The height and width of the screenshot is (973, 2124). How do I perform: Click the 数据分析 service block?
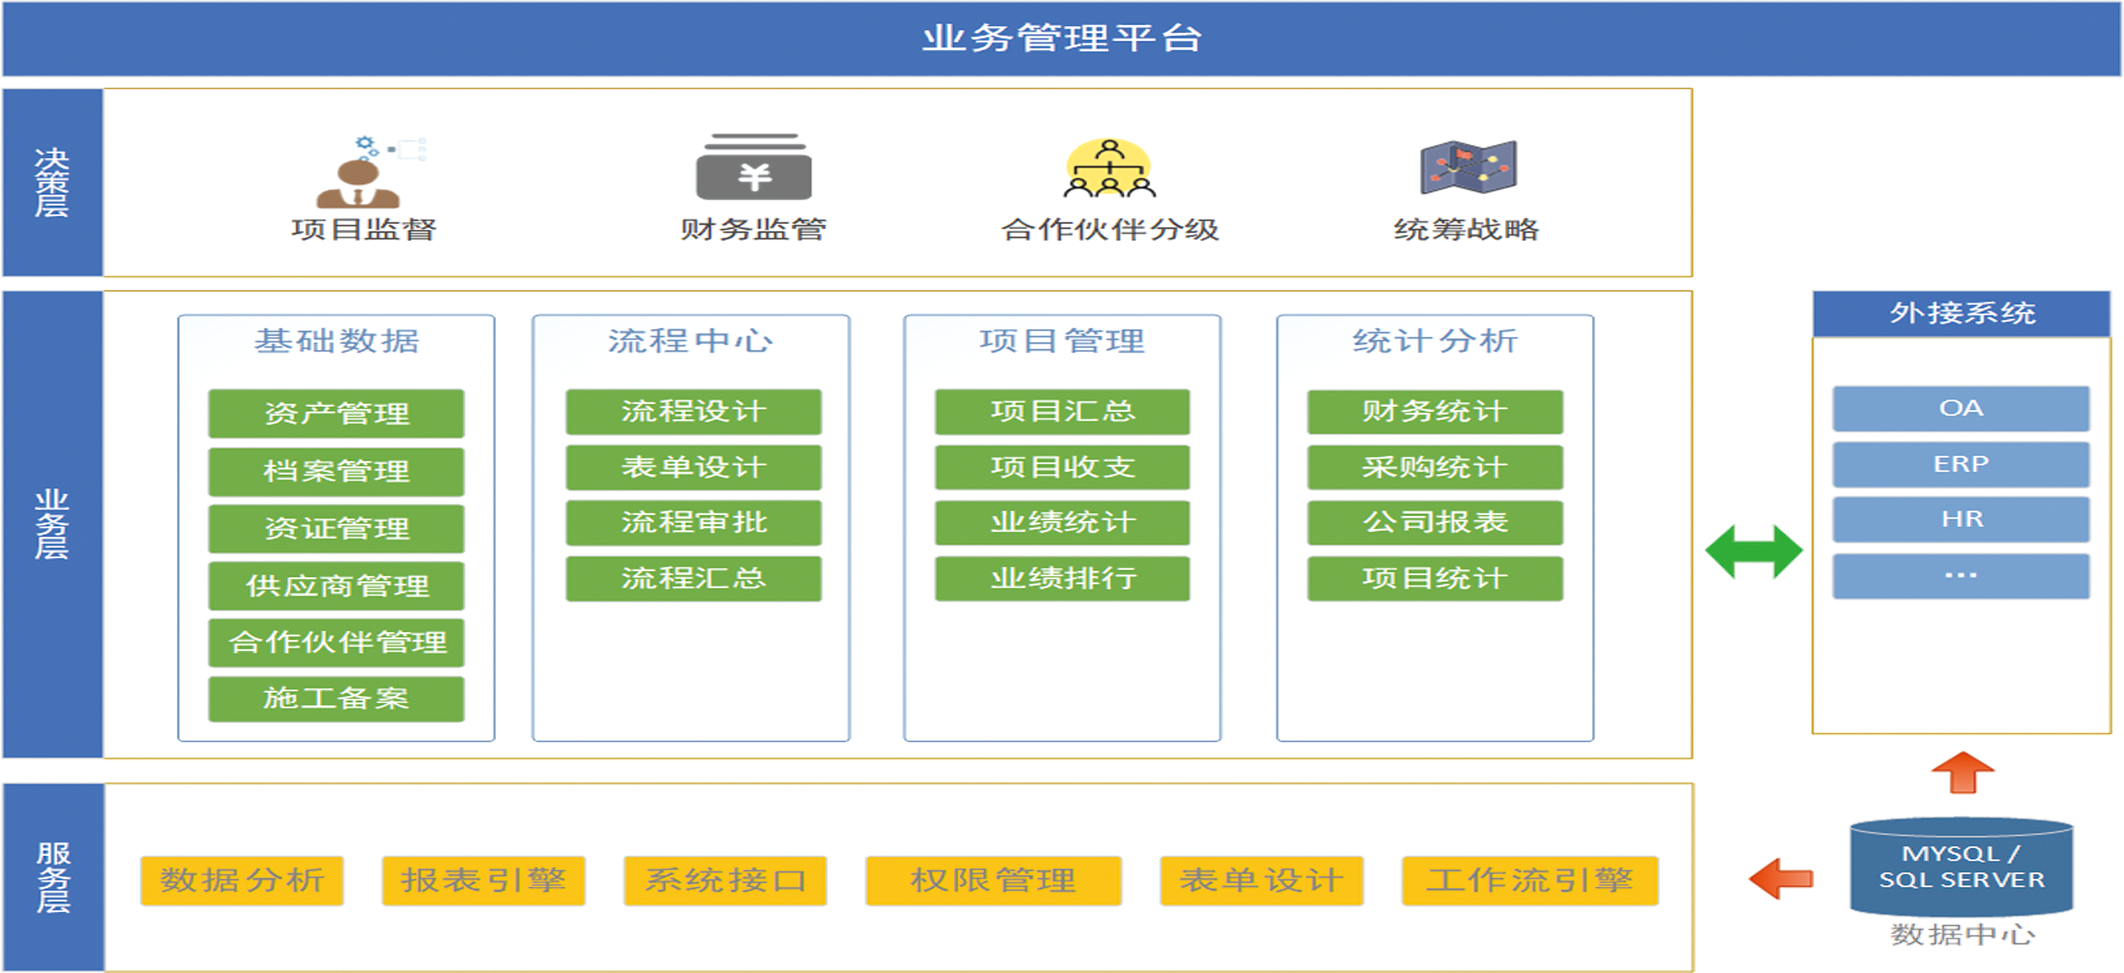[x=242, y=880]
